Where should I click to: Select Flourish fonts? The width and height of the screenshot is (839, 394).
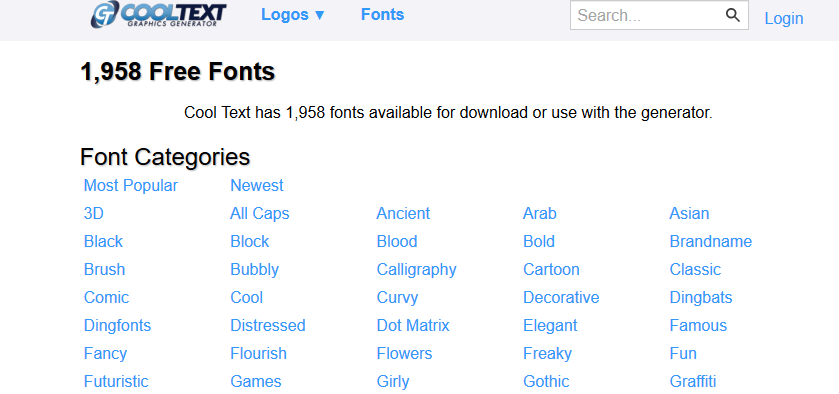258,353
